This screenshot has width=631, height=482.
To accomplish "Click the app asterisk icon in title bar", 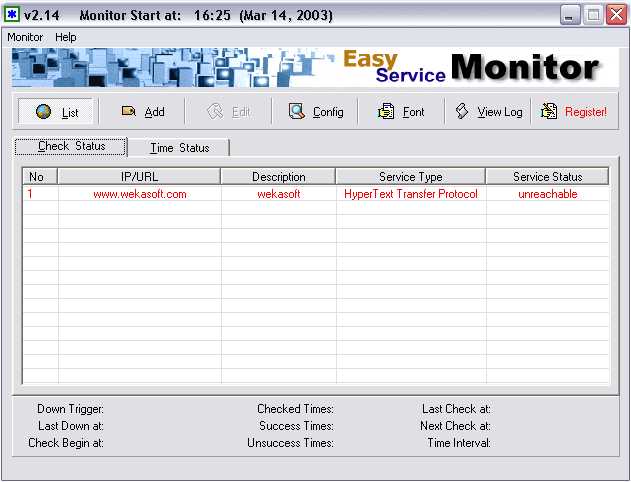I will point(12,14).
